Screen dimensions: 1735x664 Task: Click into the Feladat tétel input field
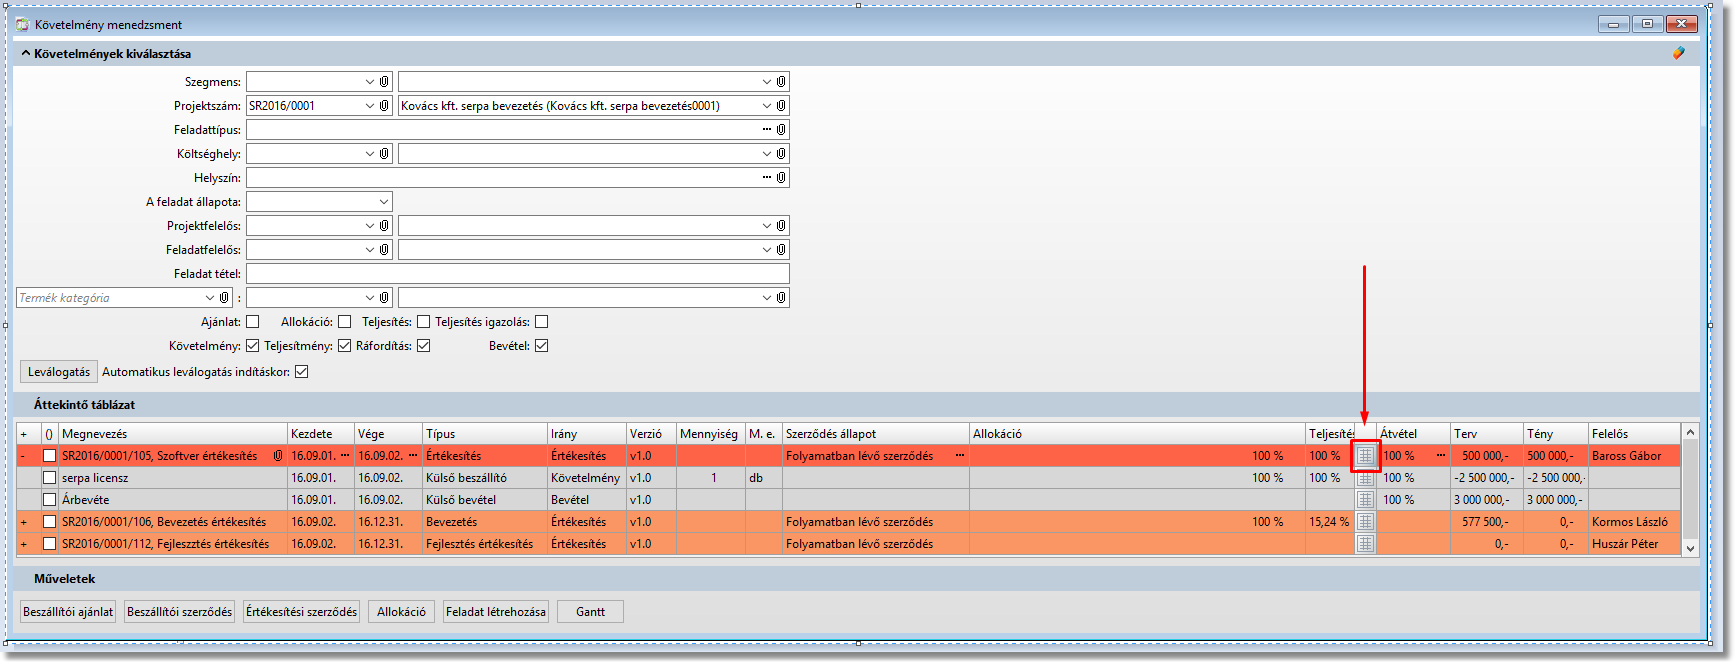point(518,274)
